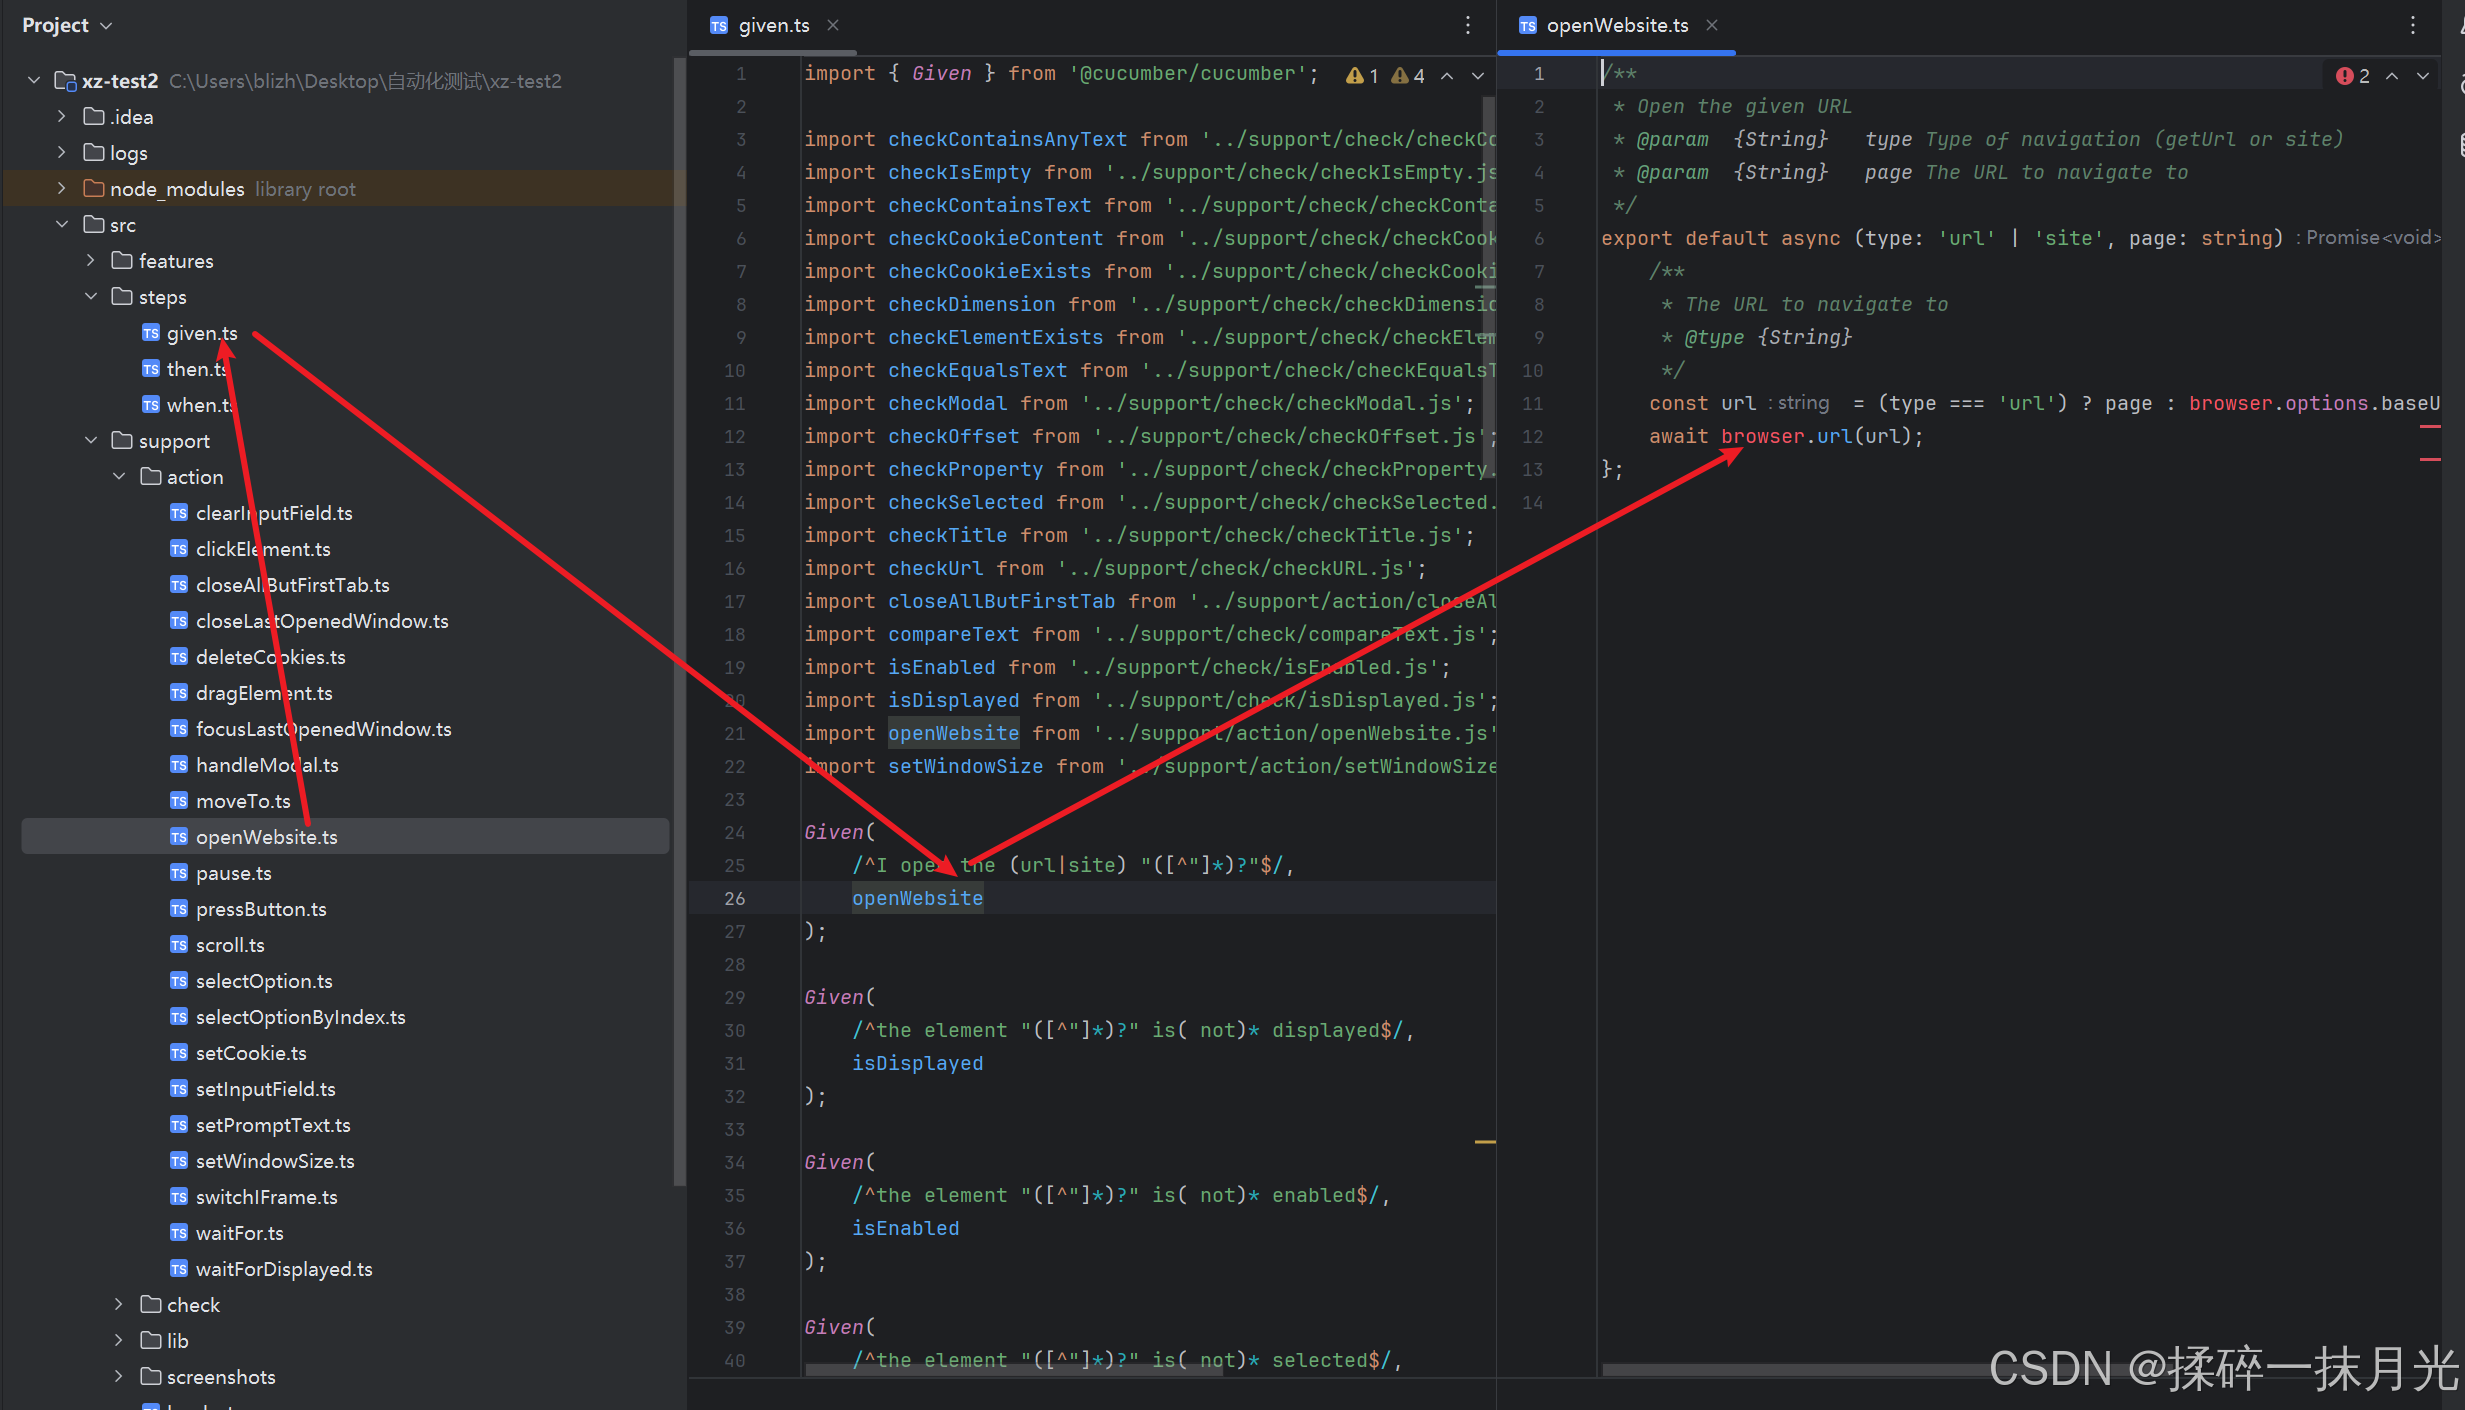Close the openWebsite.ts editor tab
This screenshot has height=1410, width=2465.
[1712, 26]
